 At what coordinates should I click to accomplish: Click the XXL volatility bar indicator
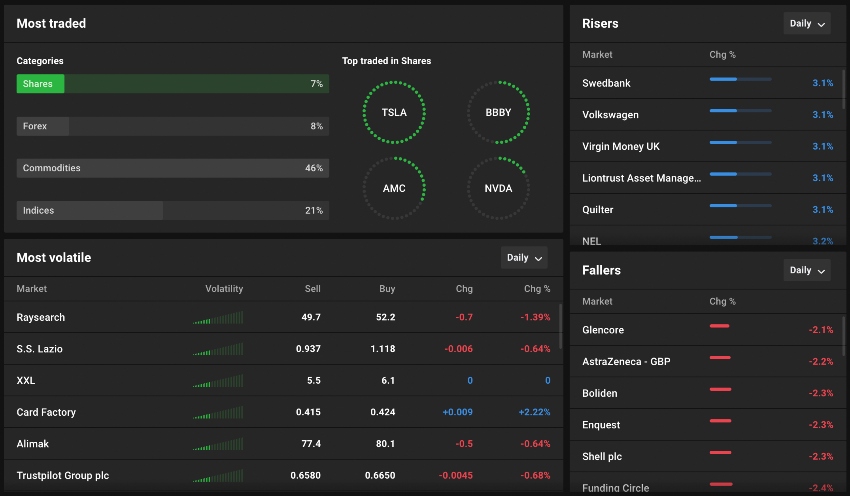point(218,381)
